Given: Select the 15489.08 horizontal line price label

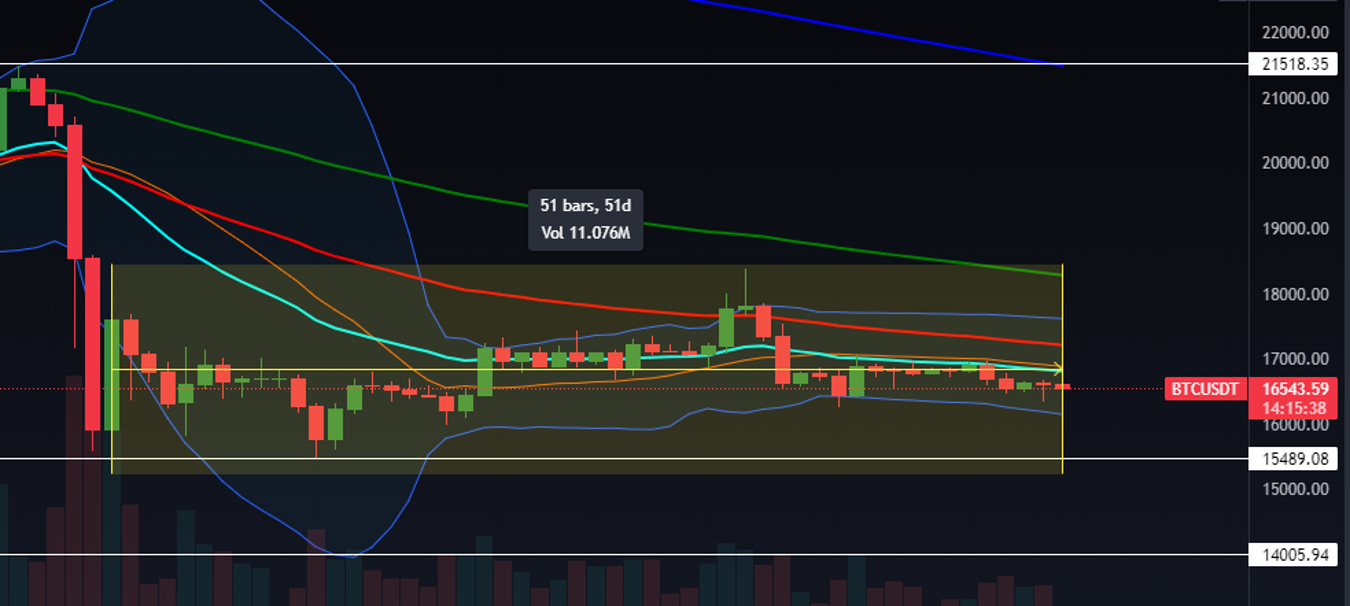Looking at the screenshot, I should [1293, 459].
